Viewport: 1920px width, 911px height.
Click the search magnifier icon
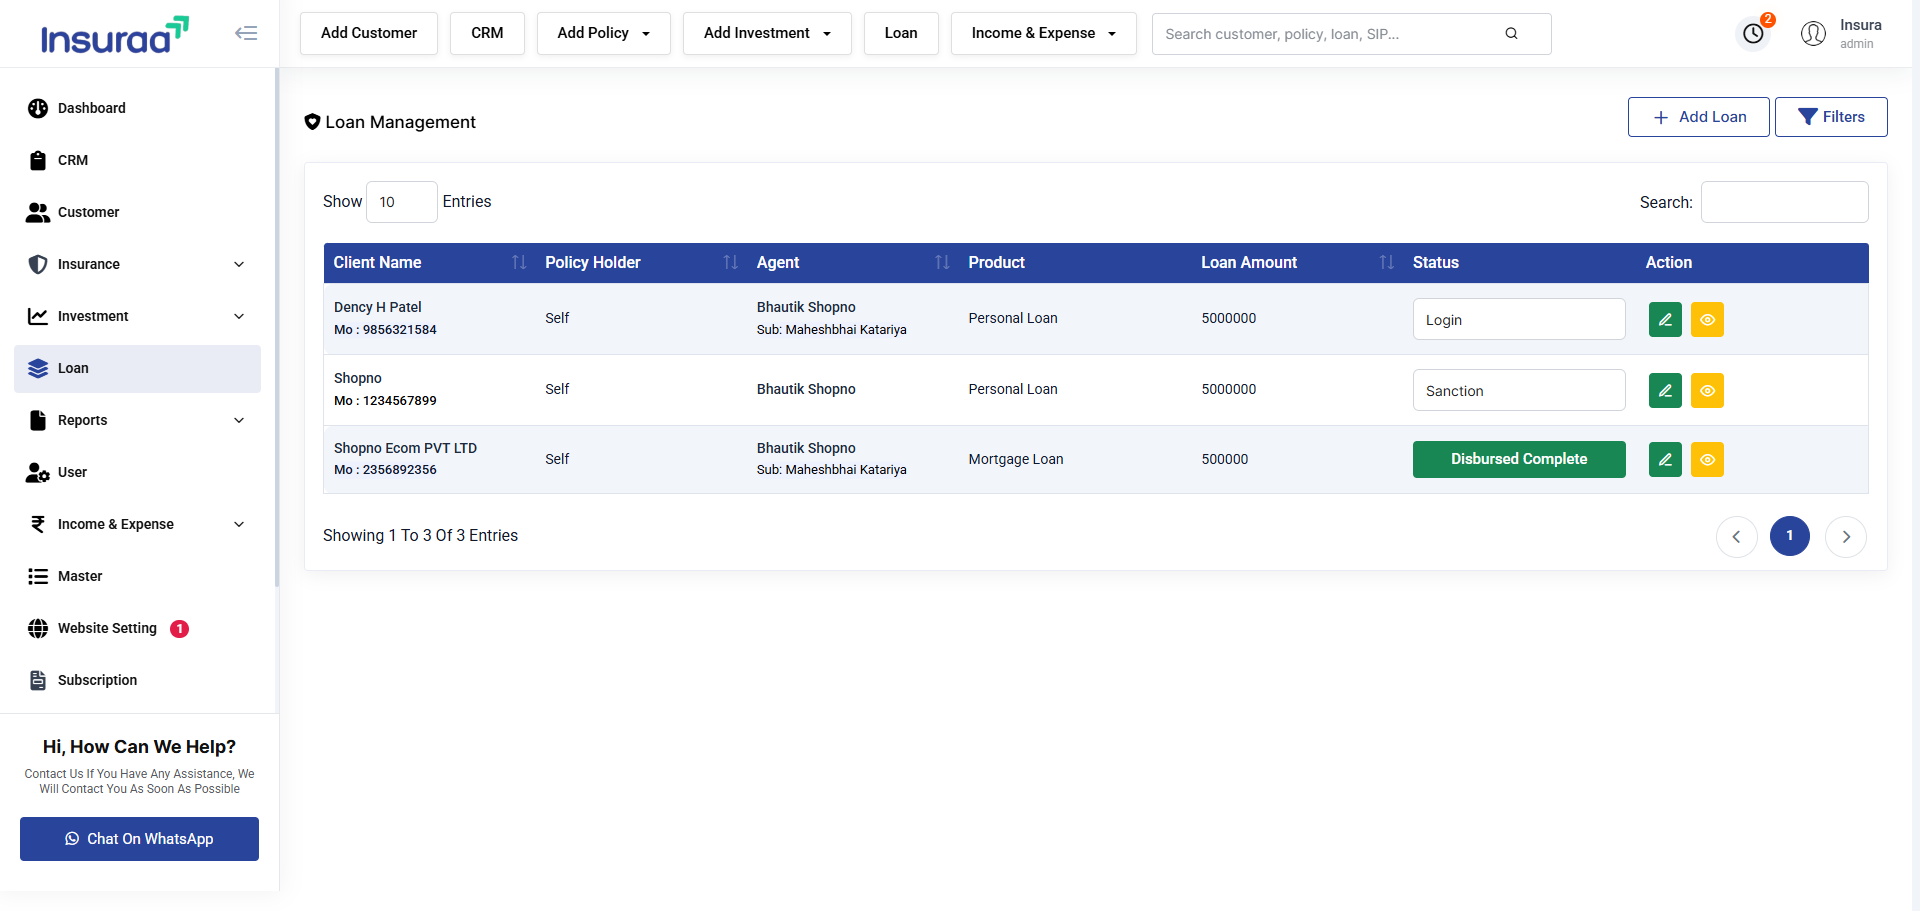point(1511,33)
